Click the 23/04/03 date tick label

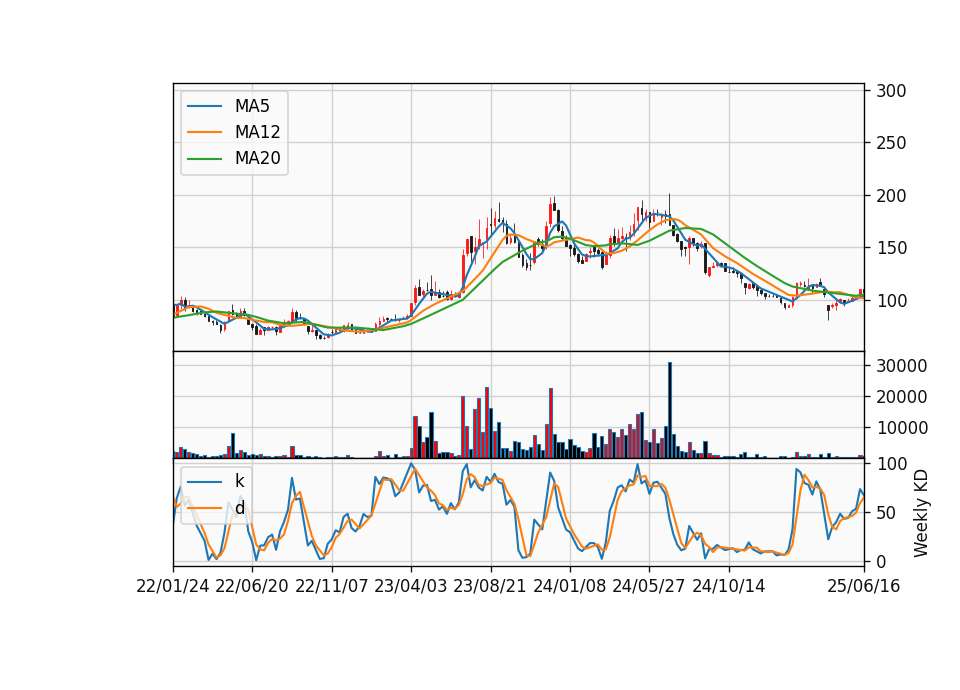pos(411,586)
